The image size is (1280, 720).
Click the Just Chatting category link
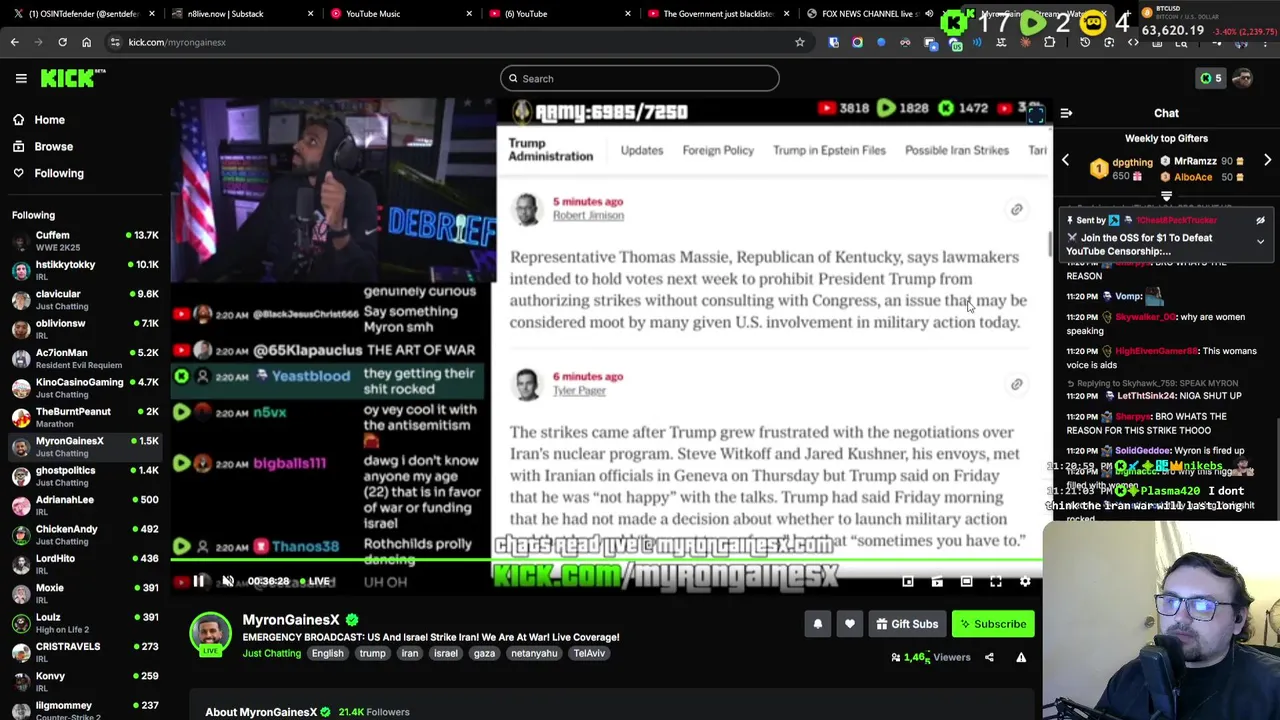271,653
